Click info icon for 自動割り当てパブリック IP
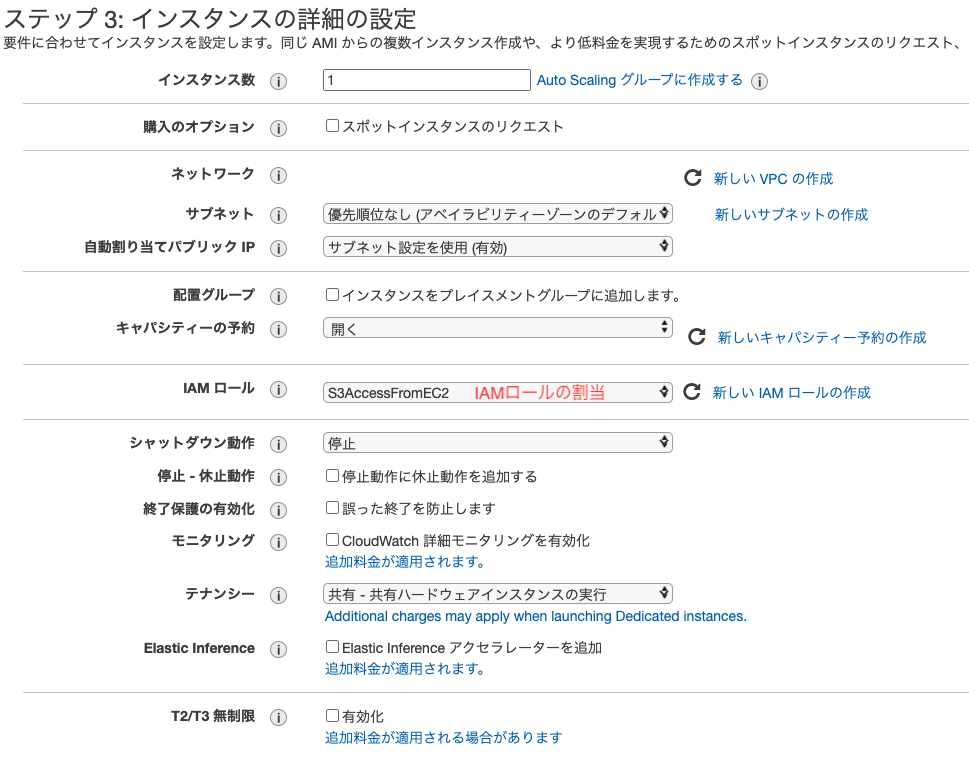Screen dimensions: 969x760 tap(278, 248)
